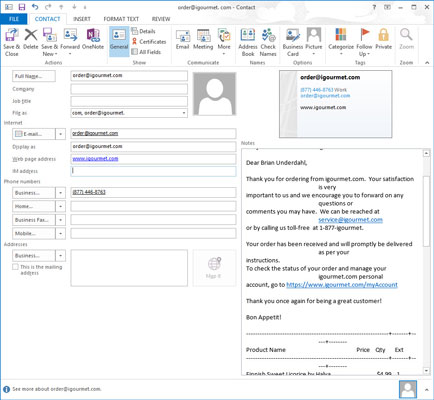Viewport: 434px width, 400px height.
Task: Delete this contact with the Delete icon
Action: click(31, 38)
